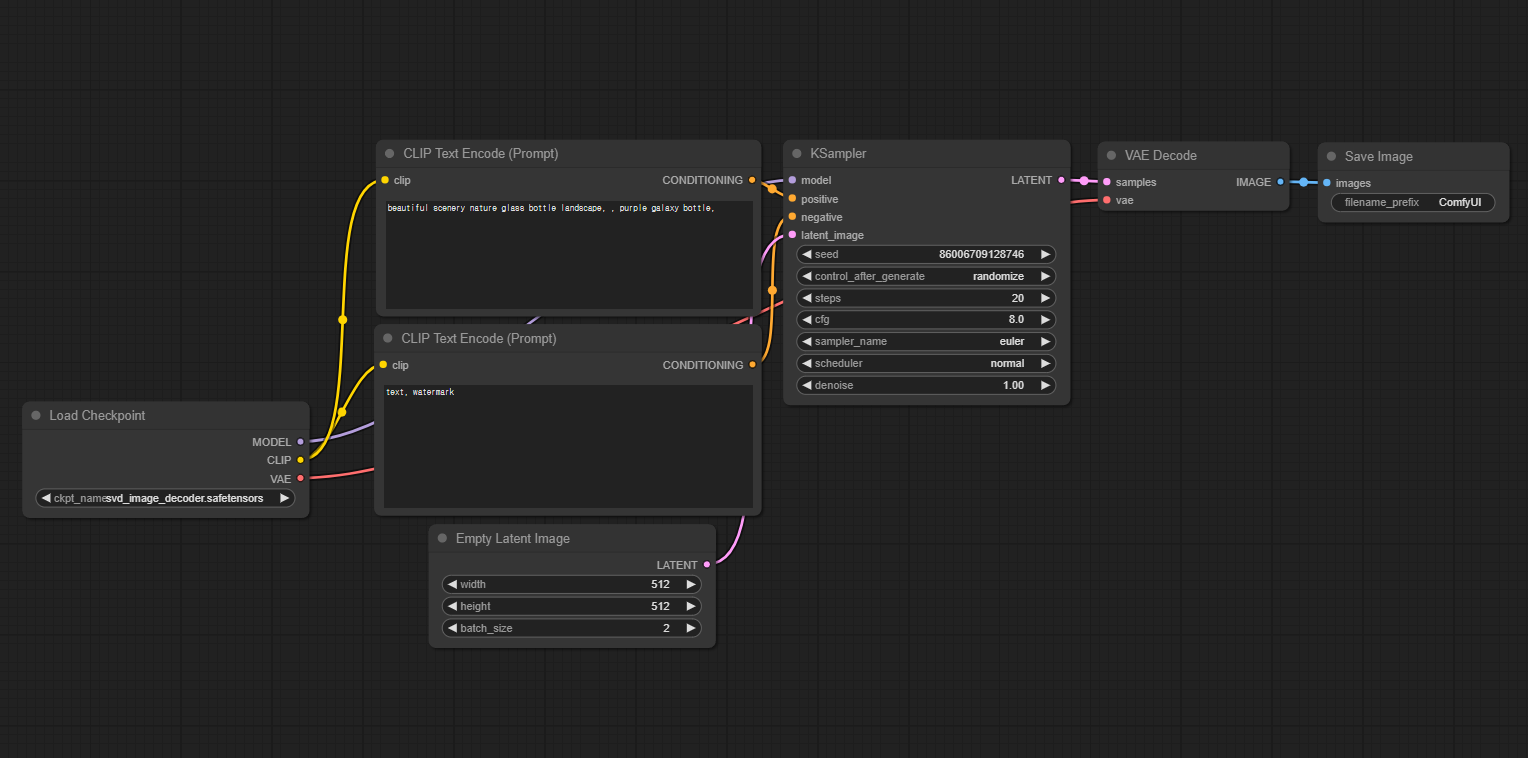1528x758 pixels.
Task: Click the VAE output socket on Load Checkpoint
Action: pos(300,478)
